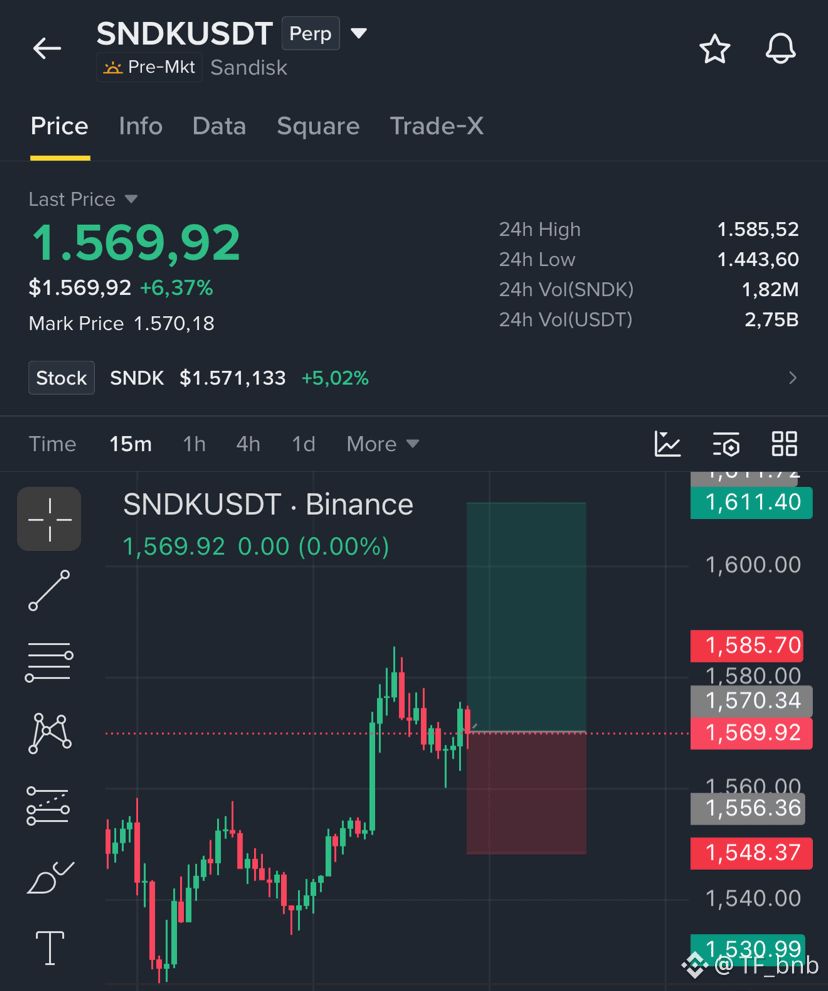
Task: Click the Pre-Mkt badge
Action: tap(149, 67)
